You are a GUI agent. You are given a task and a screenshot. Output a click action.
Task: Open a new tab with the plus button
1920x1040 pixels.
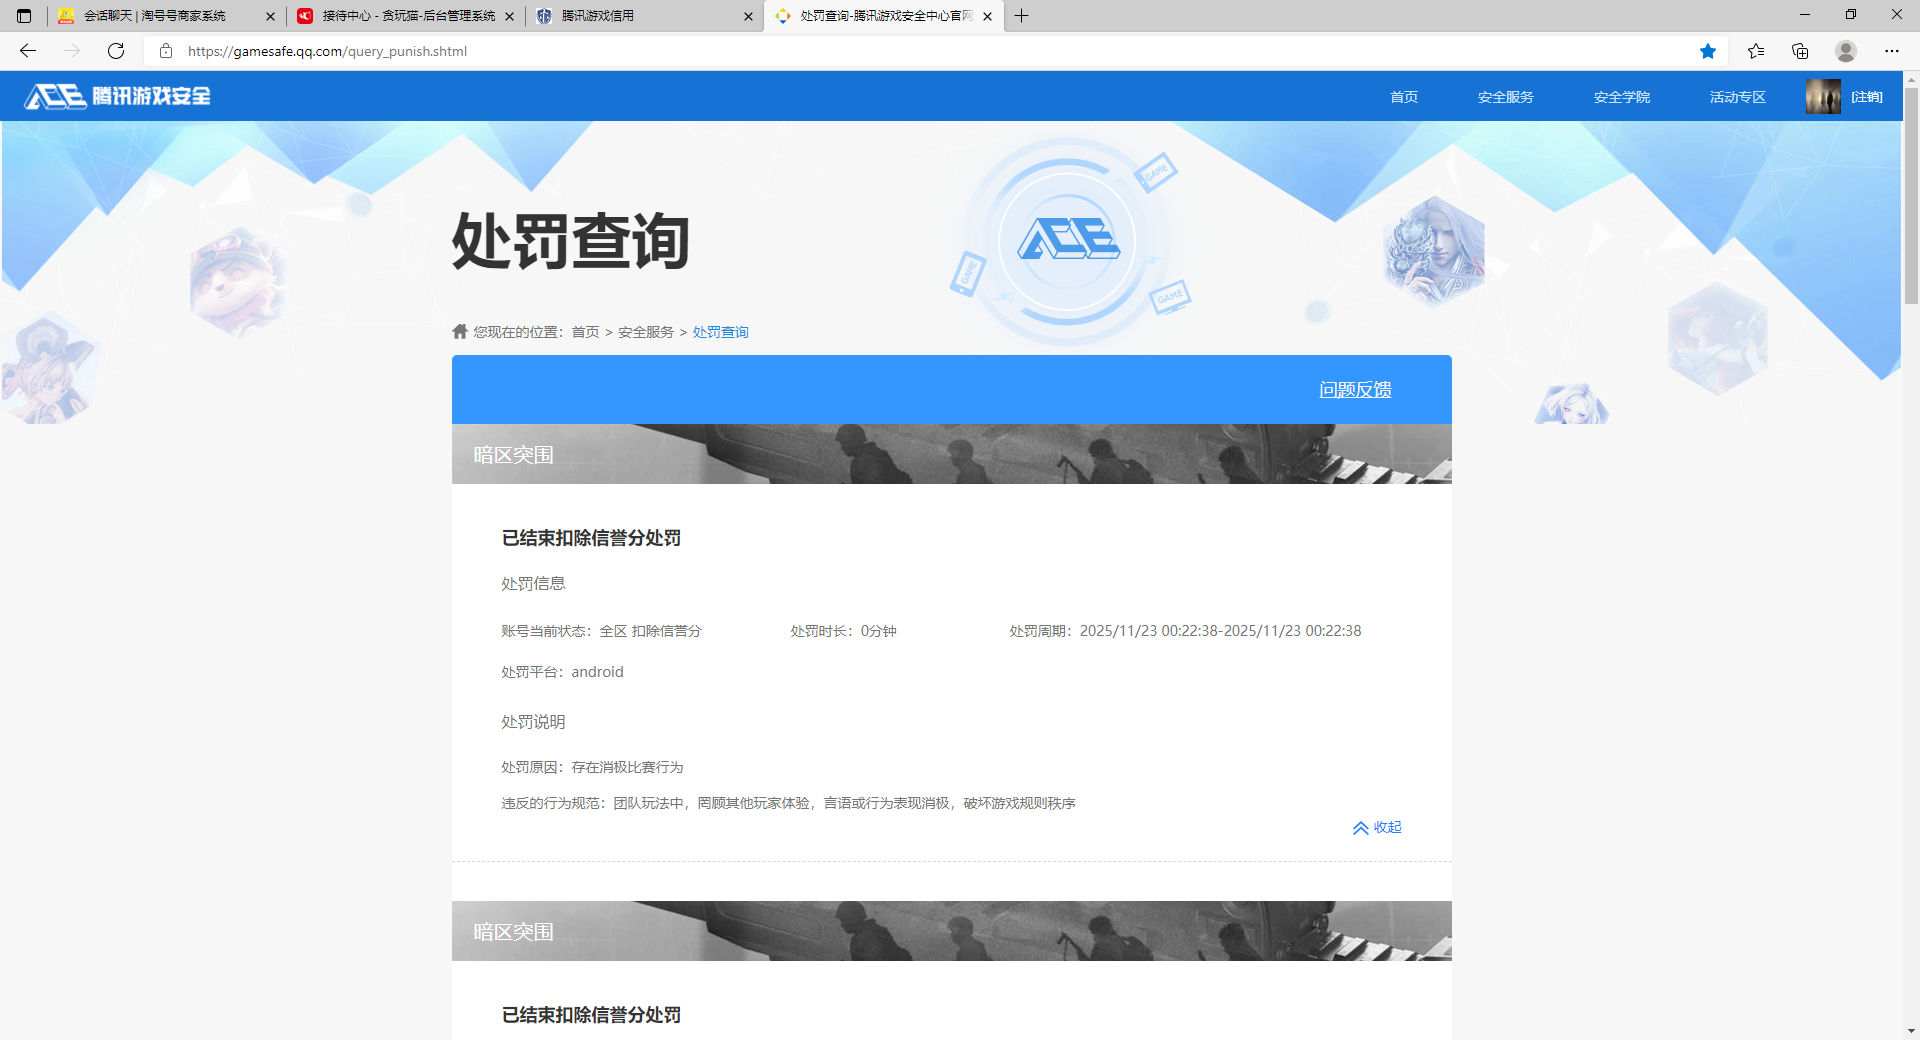tap(1021, 16)
